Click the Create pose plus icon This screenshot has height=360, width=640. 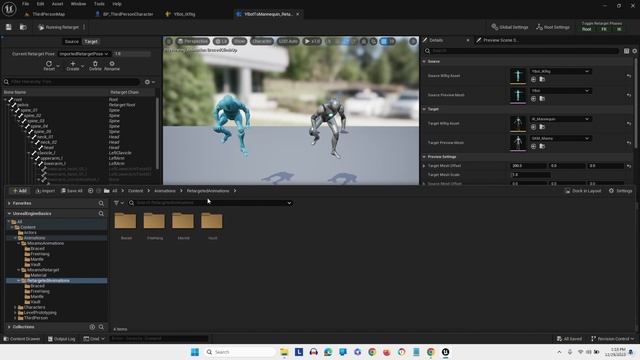pyautogui.click(x=73, y=64)
